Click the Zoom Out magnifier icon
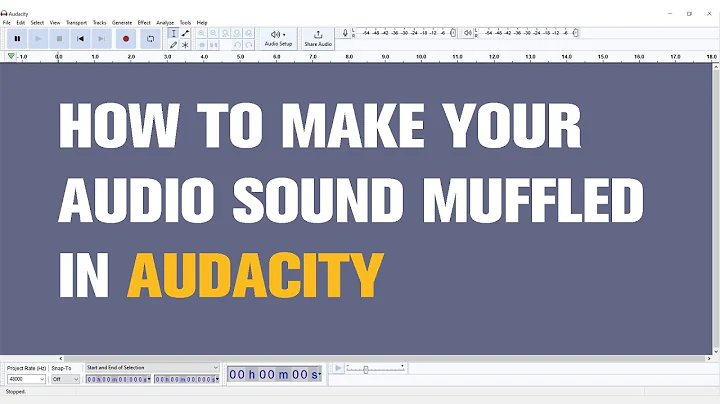 click(x=214, y=33)
